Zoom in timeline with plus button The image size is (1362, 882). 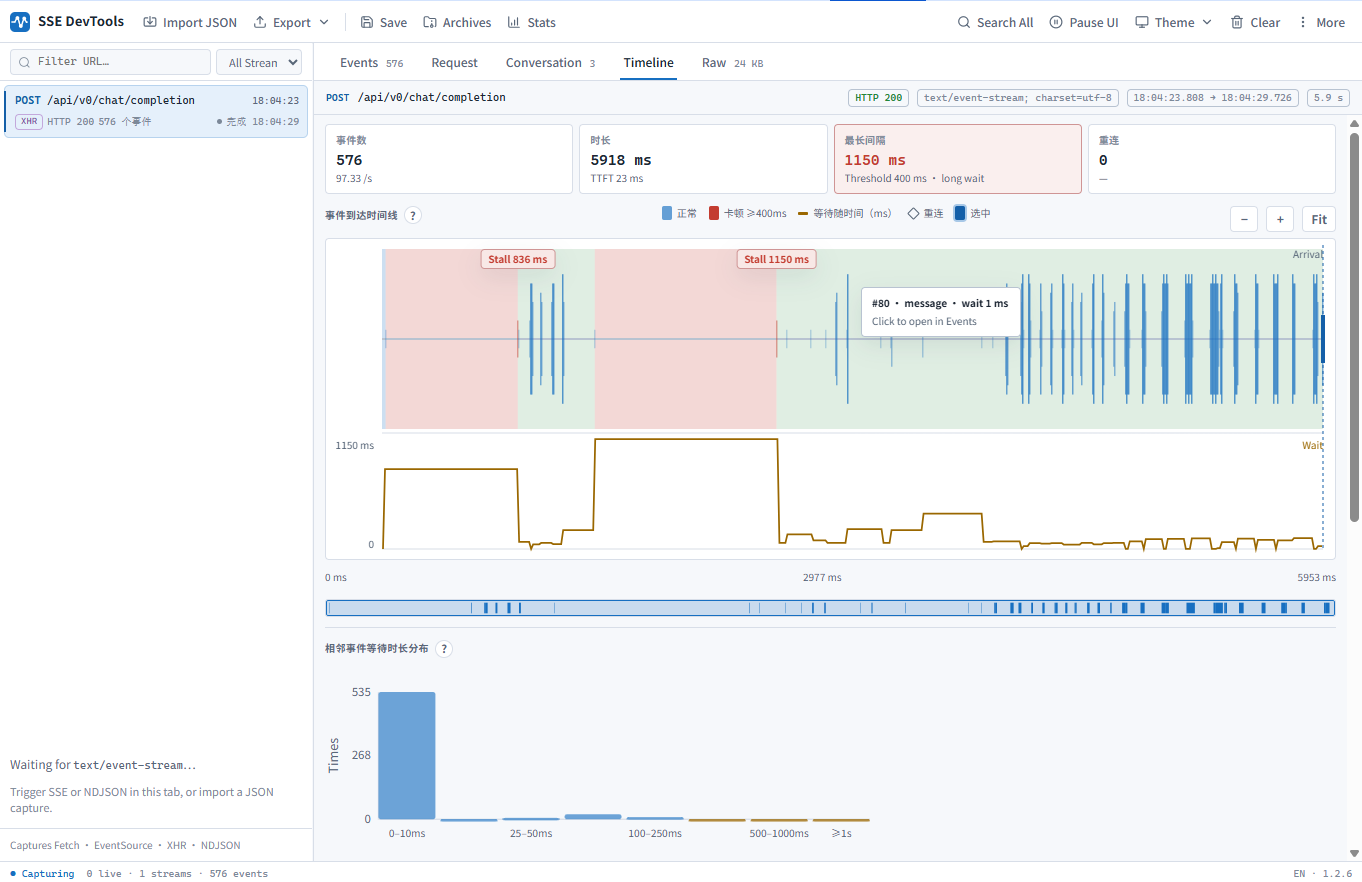[1280, 220]
